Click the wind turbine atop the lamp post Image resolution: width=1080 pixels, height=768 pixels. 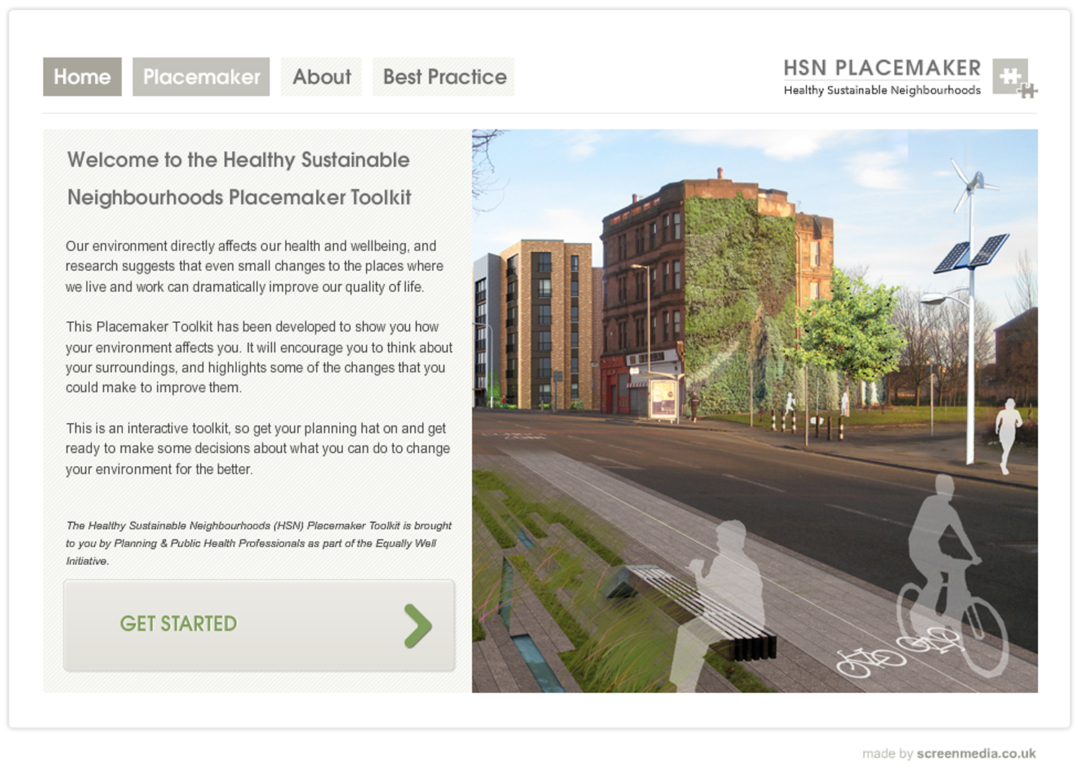tap(970, 183)
